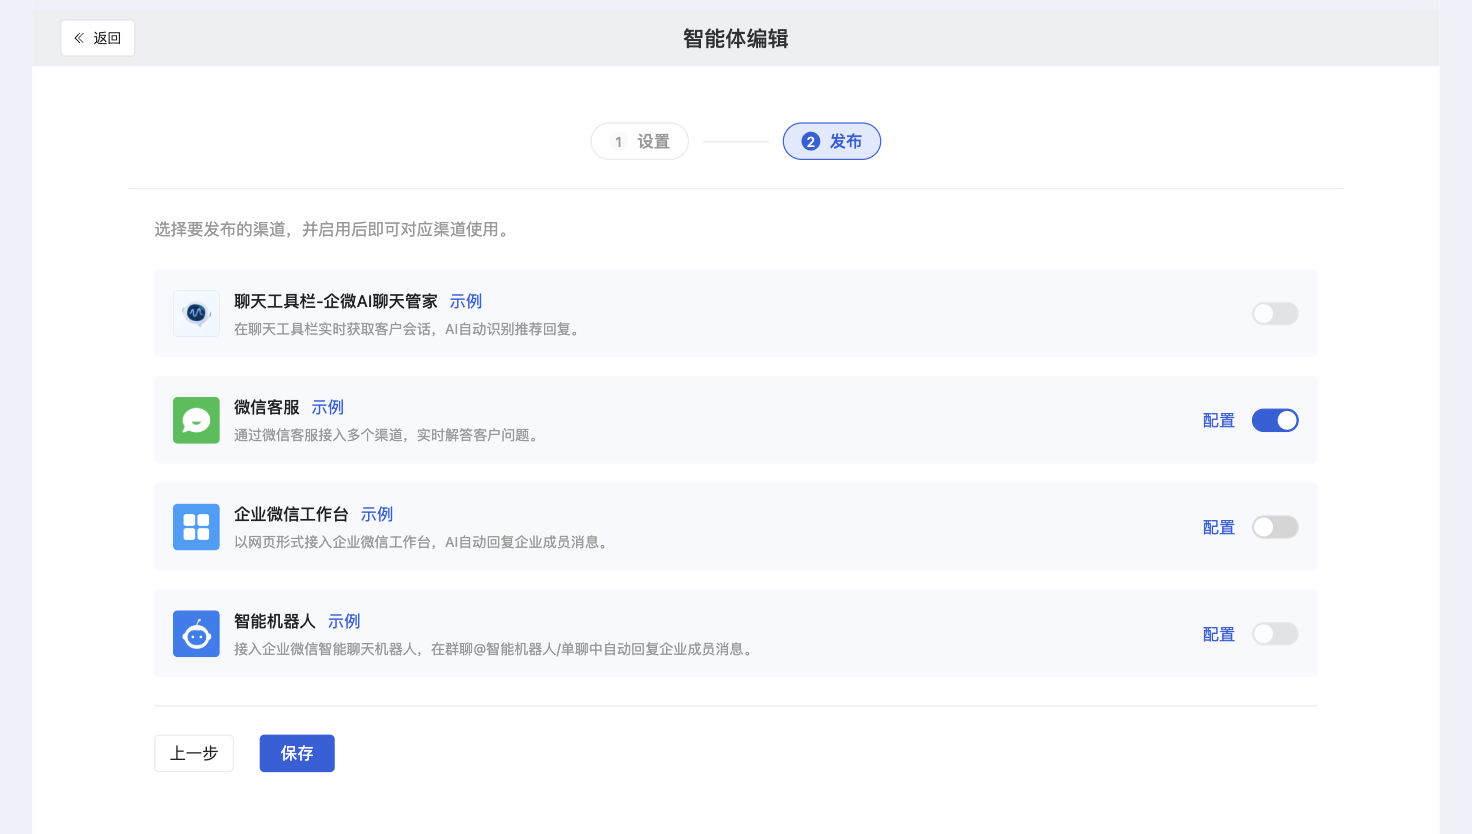
Task: Switch on the 智能机器人 toggle
Action: point(1275,634)
